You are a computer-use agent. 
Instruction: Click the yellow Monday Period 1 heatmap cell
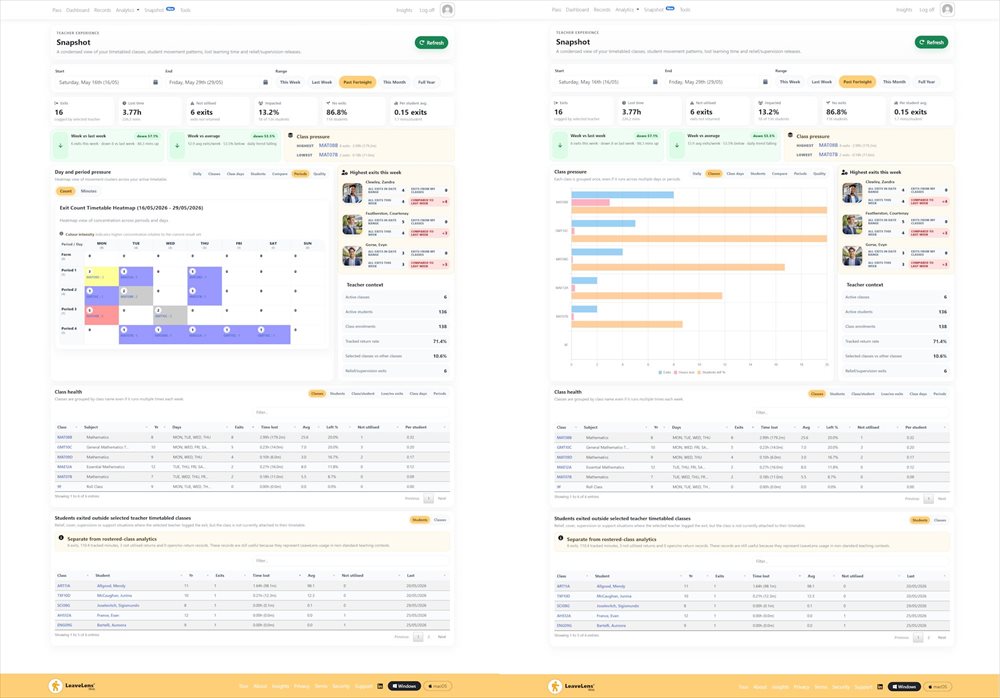click(x=101, y=276)
